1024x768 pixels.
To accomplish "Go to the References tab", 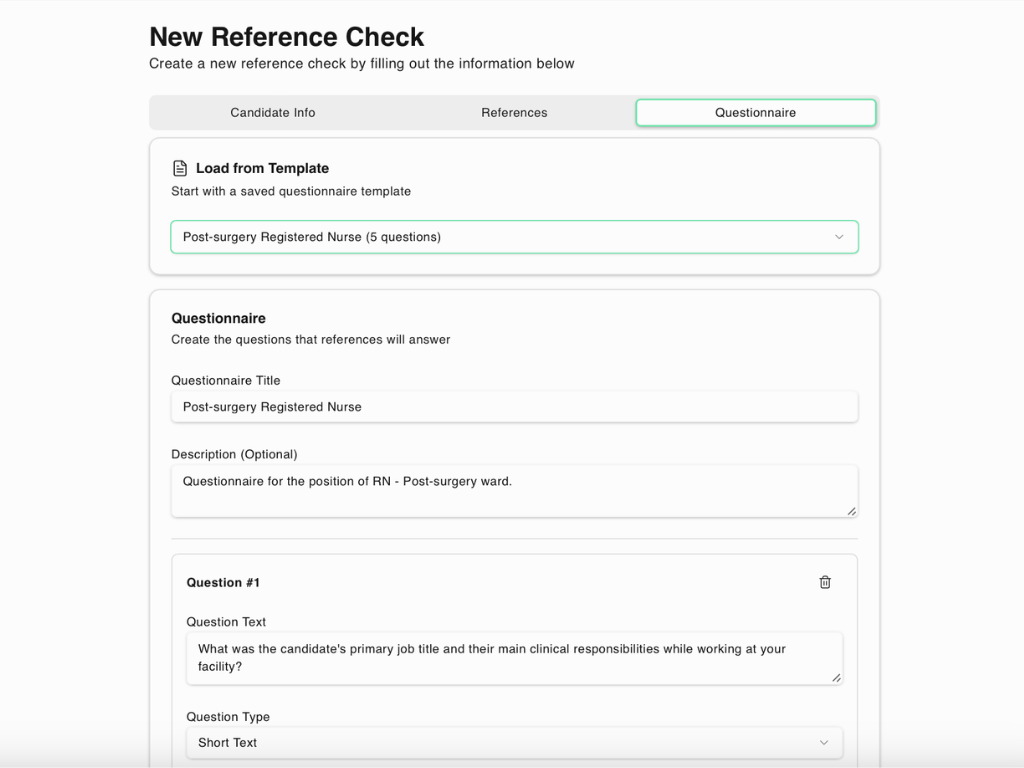I will (x=514, y=113).
